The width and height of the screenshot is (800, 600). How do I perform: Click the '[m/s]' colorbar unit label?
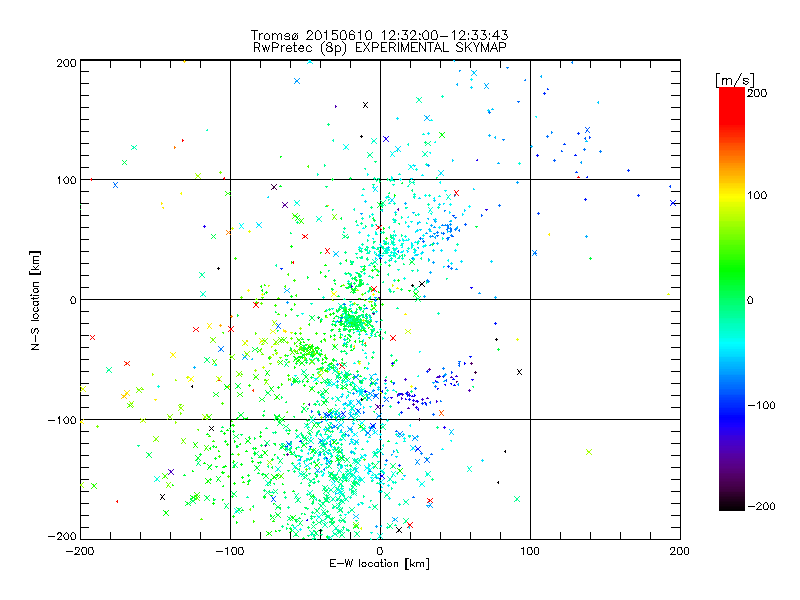click(735, 80)
